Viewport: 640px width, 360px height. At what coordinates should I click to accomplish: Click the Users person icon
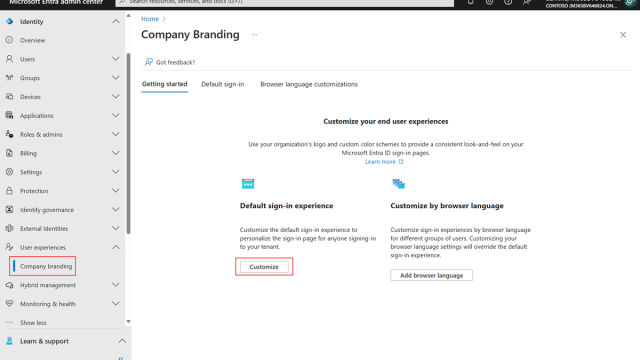click(9, 59)
